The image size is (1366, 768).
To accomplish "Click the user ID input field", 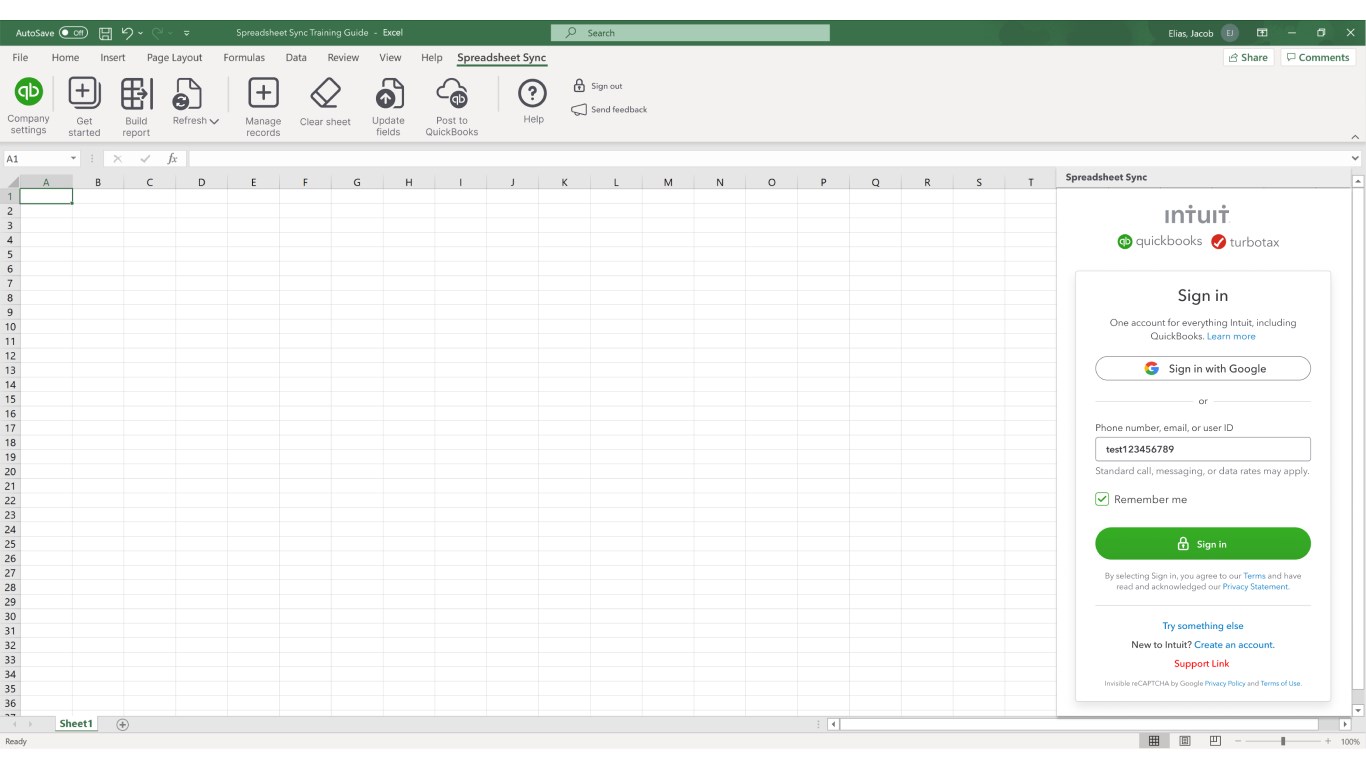I will [1203, 449].
